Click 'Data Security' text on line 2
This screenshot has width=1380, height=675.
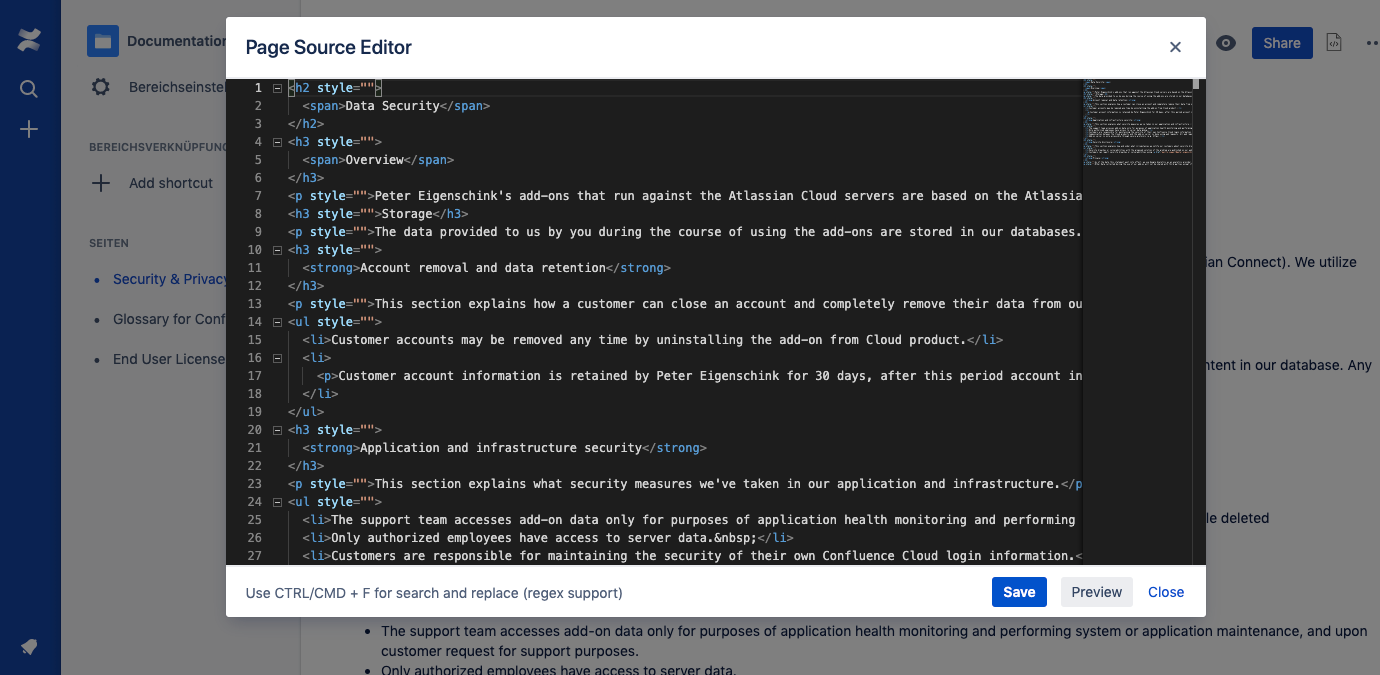tap(393, 106)
